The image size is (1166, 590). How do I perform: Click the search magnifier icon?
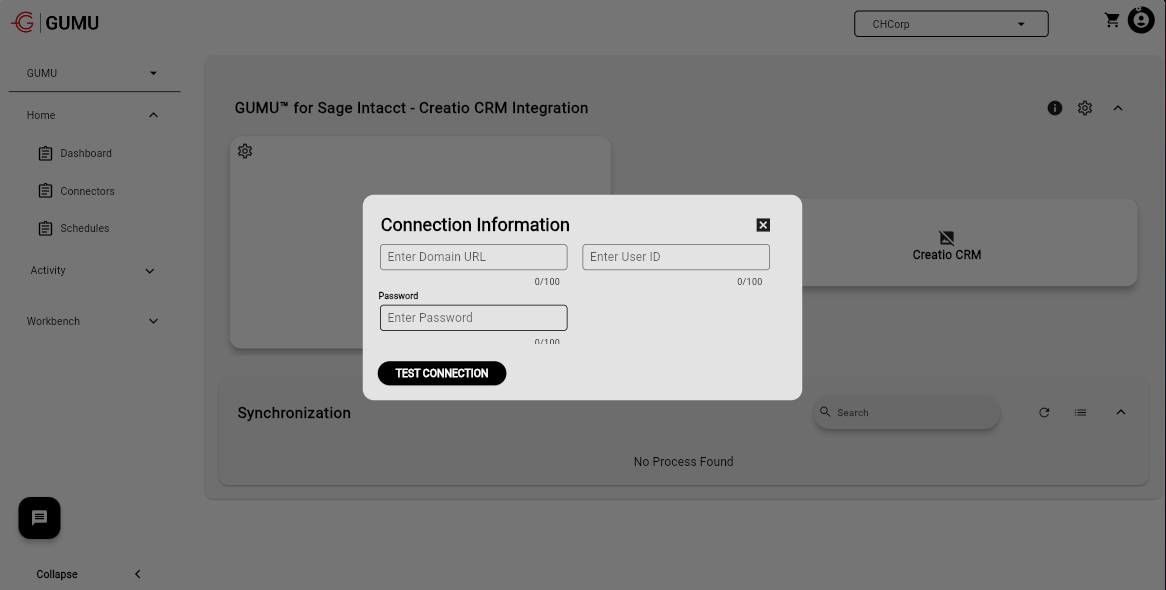point(825,411)
